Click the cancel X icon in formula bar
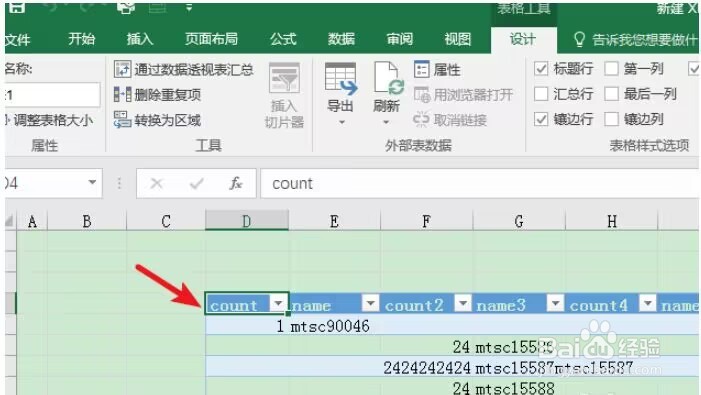 [156, 183]
